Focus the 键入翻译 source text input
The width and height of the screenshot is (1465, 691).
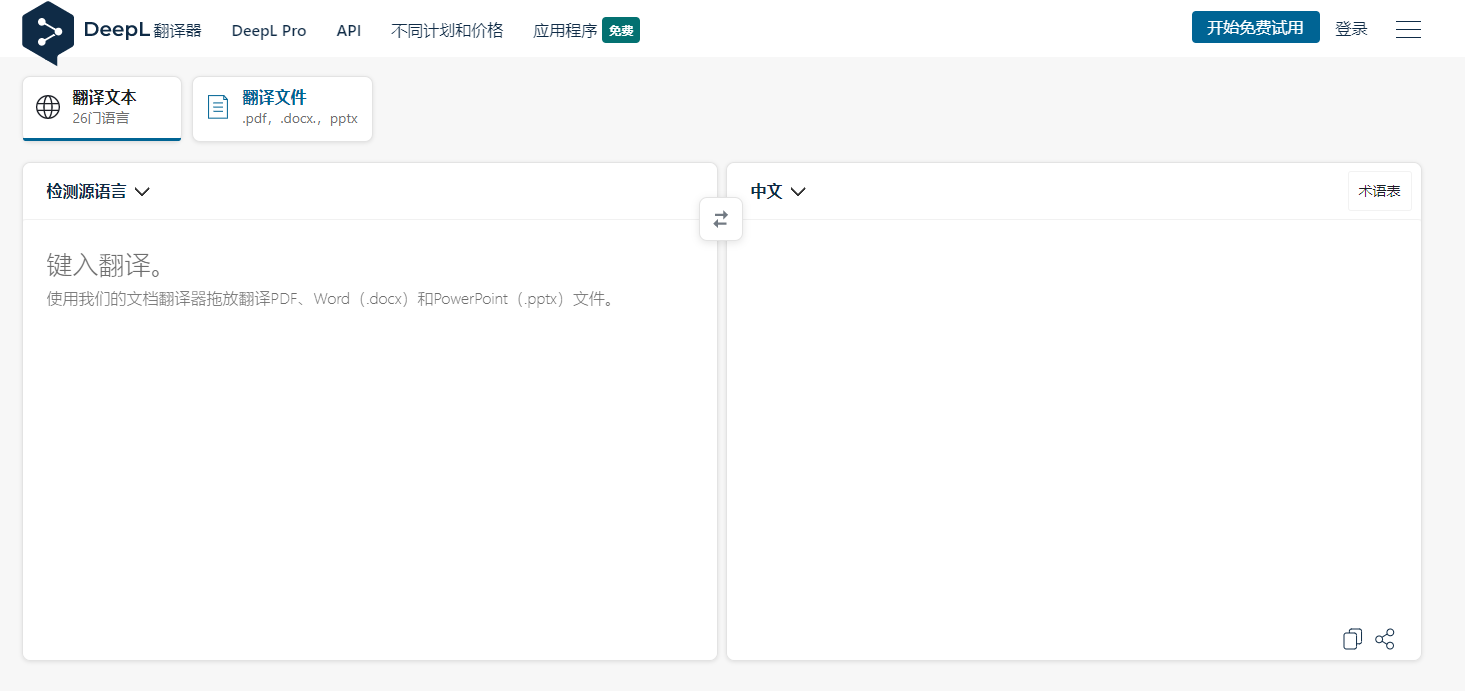(x=370, y=440)
